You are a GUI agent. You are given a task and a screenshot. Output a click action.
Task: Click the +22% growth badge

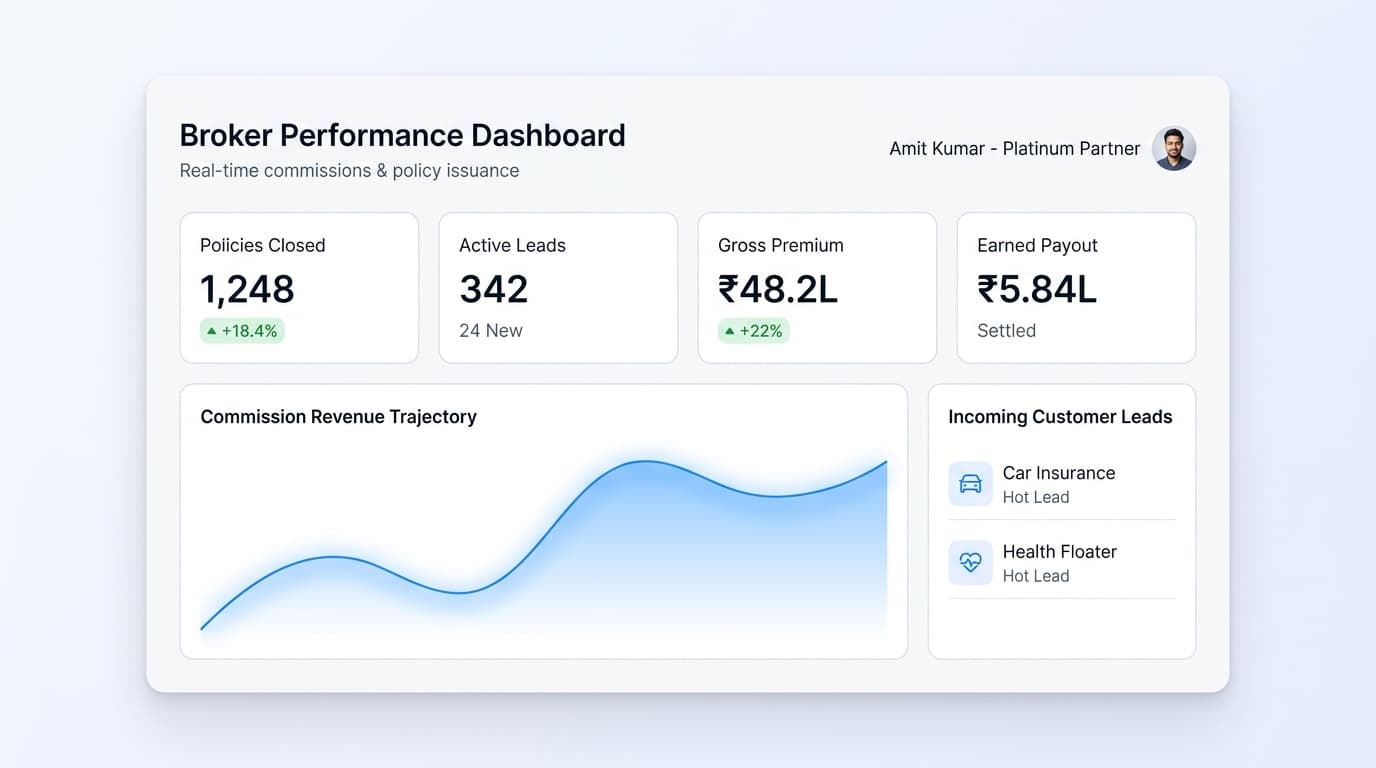pyautogui.click(x=754, y=331)
